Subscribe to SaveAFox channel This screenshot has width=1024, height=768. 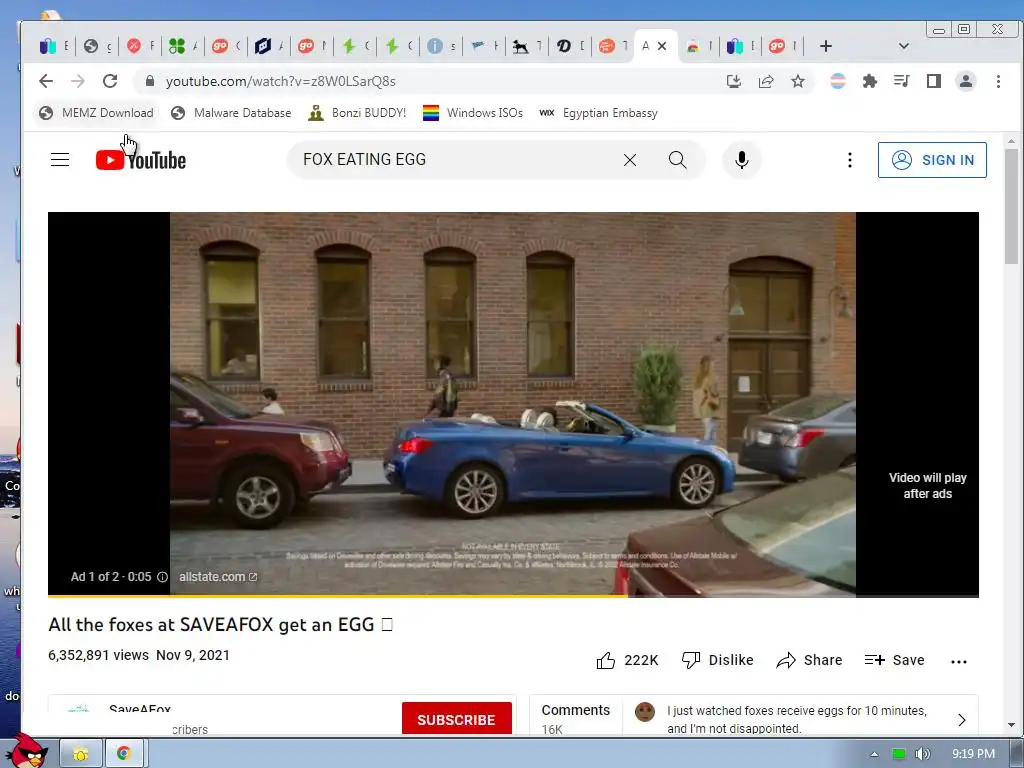(456, 718)
